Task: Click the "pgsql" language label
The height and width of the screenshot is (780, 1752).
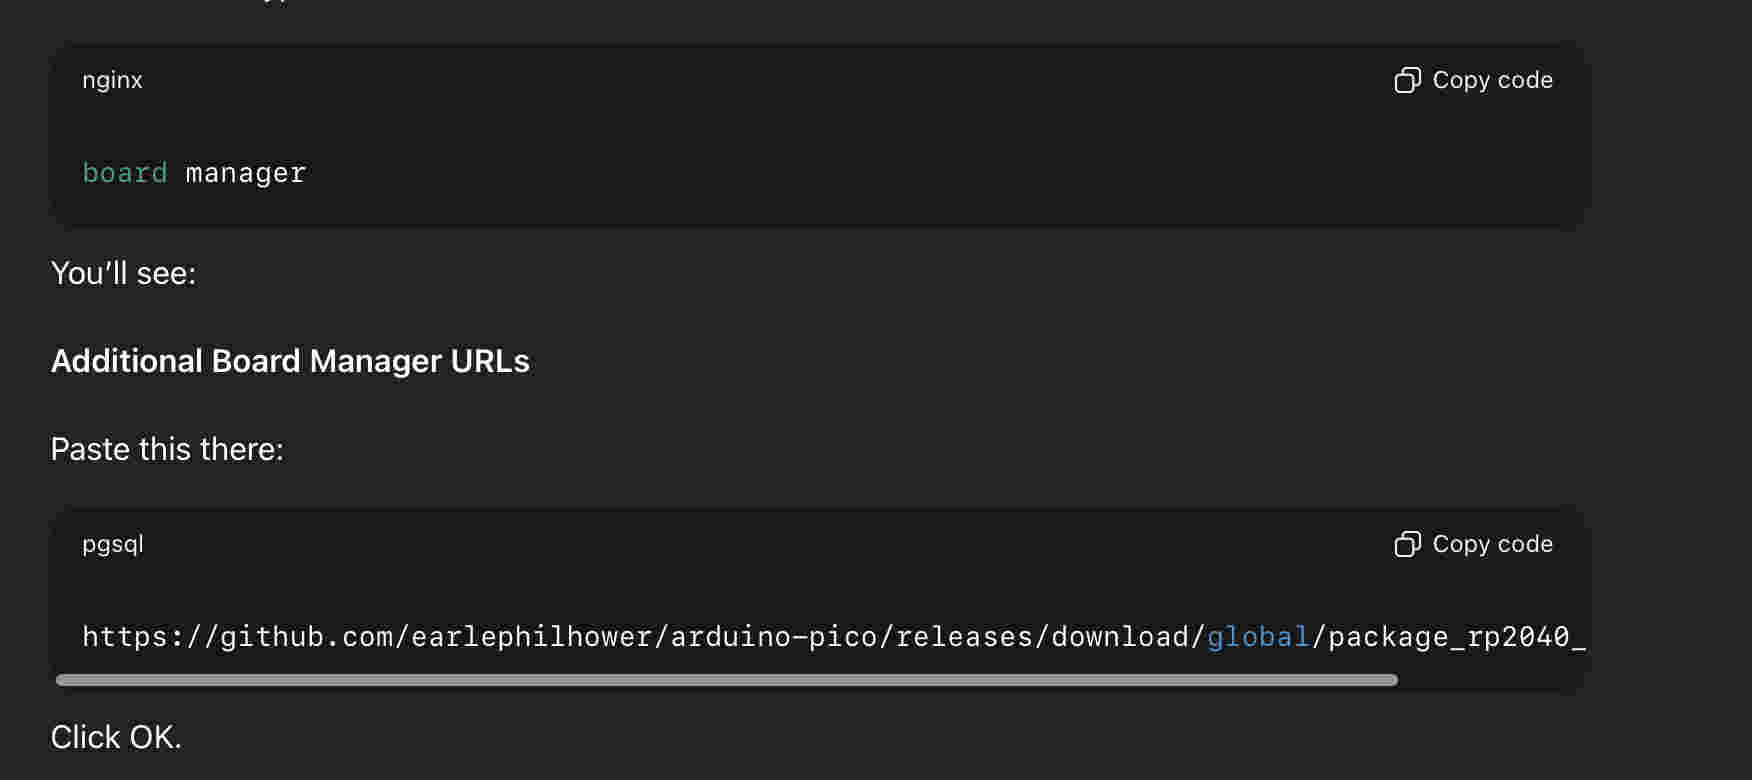Action: (113, 544)
